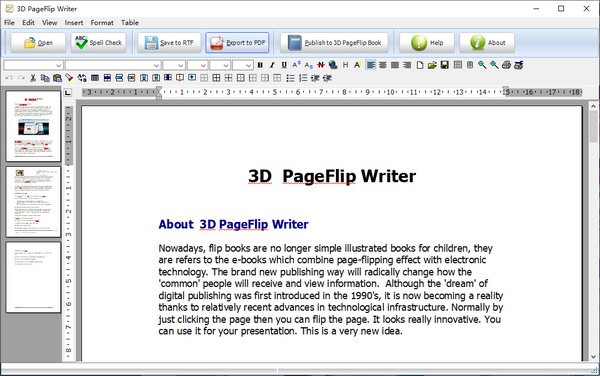Image resolution: width=600 pixels, height=376 pixels.
Task: Click the red split cells icon
Action: [180, 78]
